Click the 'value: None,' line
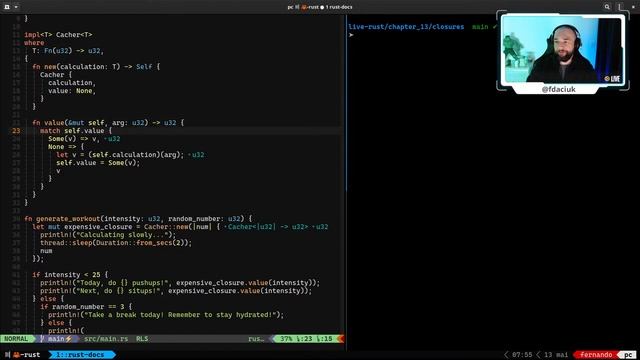The width and height of the screenshot is (640, 360). coord(72,91)
